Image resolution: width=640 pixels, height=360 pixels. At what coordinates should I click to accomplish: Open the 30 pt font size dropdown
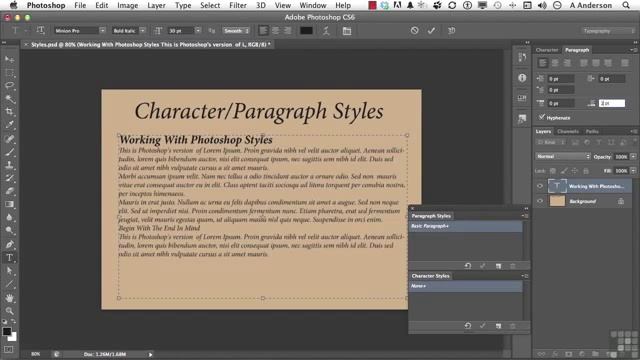point(198,31)
